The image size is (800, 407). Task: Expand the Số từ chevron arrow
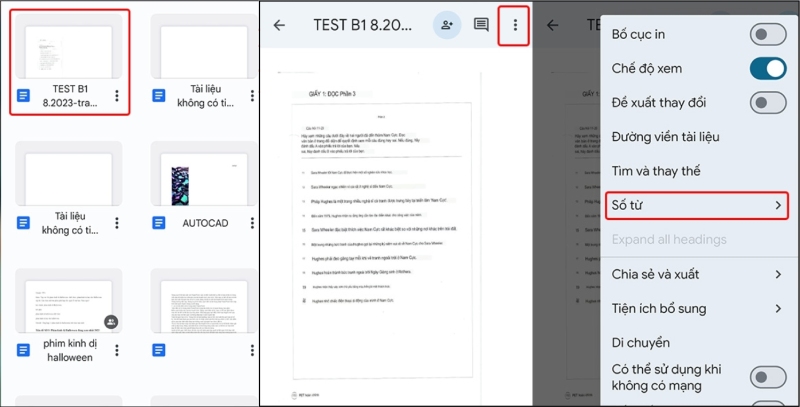pos(778,205)
